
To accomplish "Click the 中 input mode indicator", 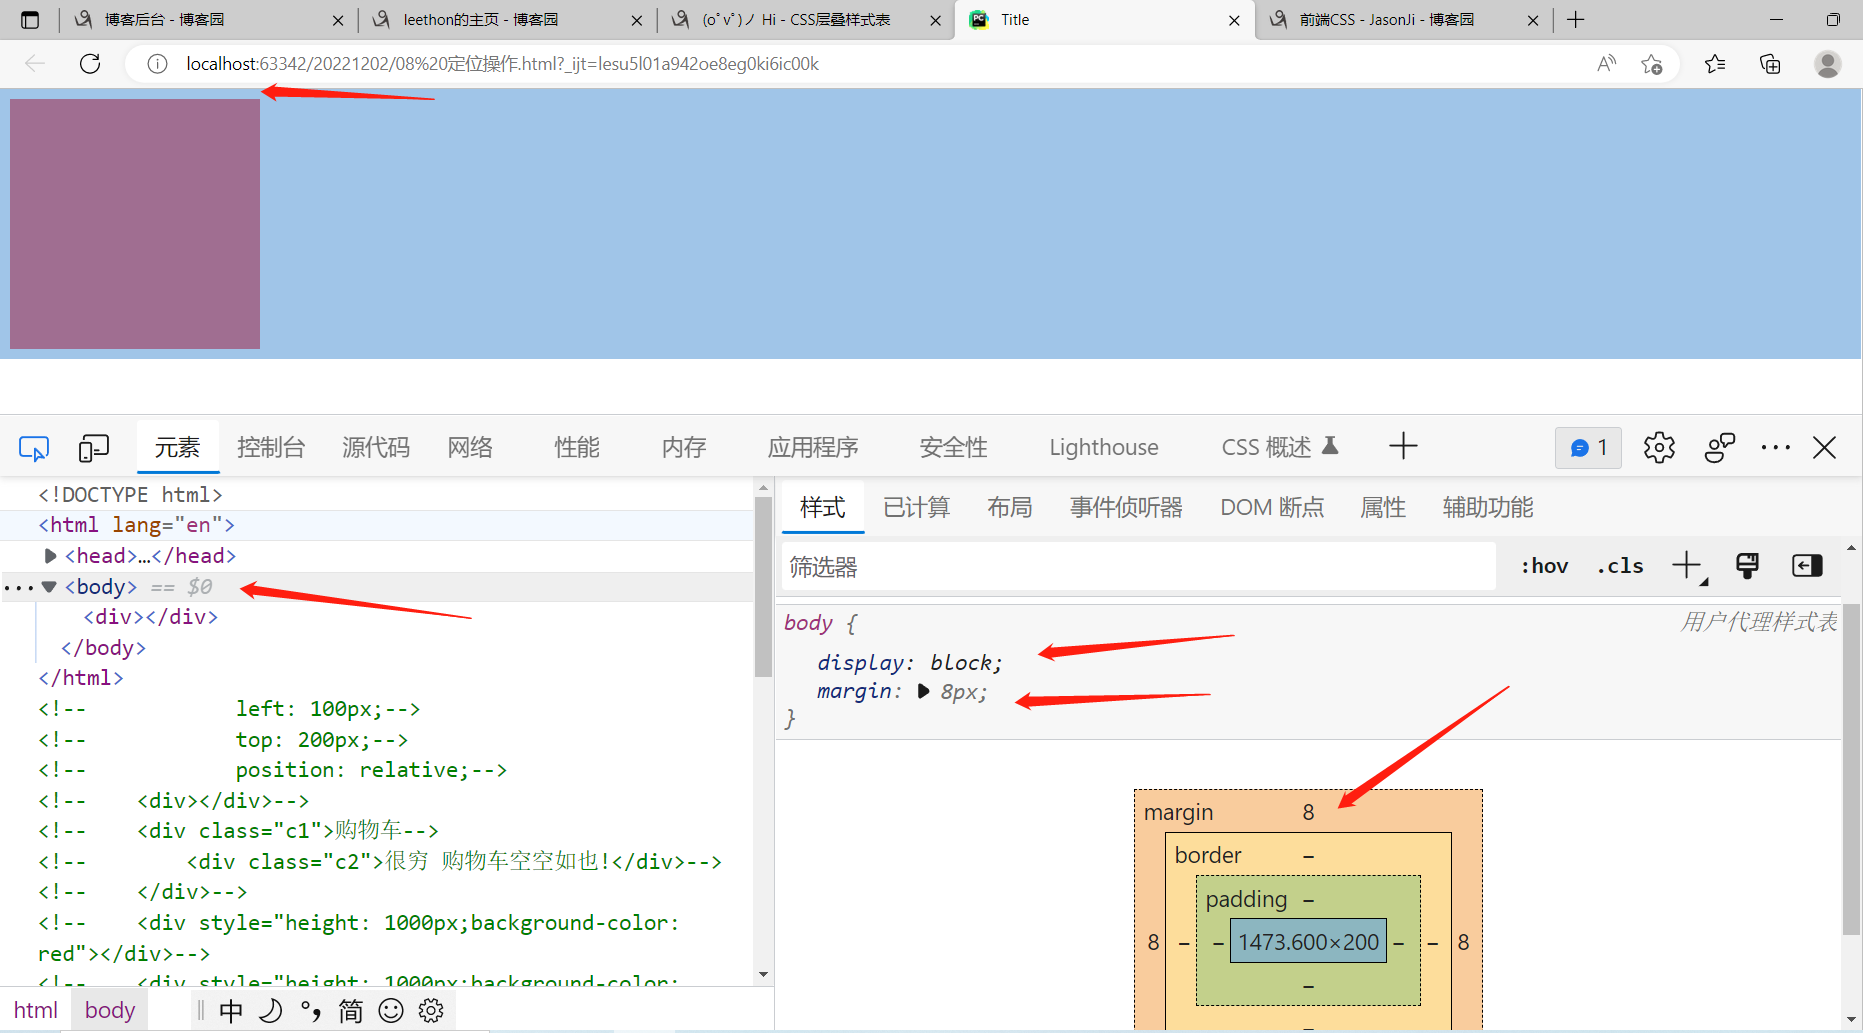I will coord(231,1011).
